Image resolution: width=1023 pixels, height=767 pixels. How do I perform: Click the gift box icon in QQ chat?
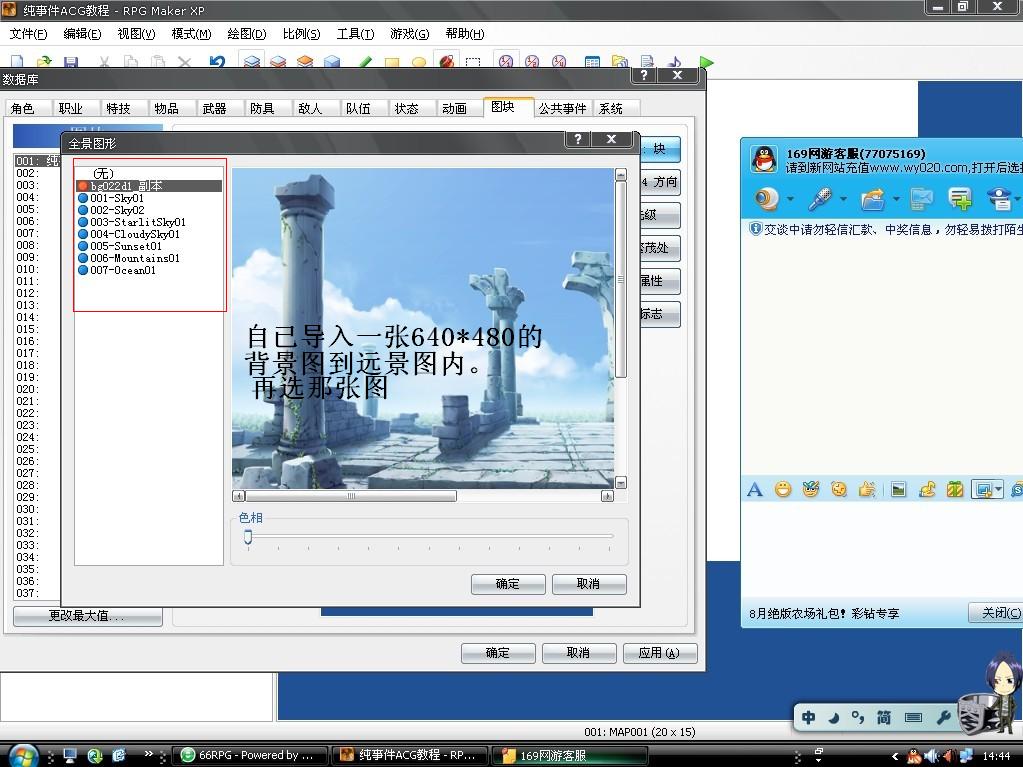[954, 489]
